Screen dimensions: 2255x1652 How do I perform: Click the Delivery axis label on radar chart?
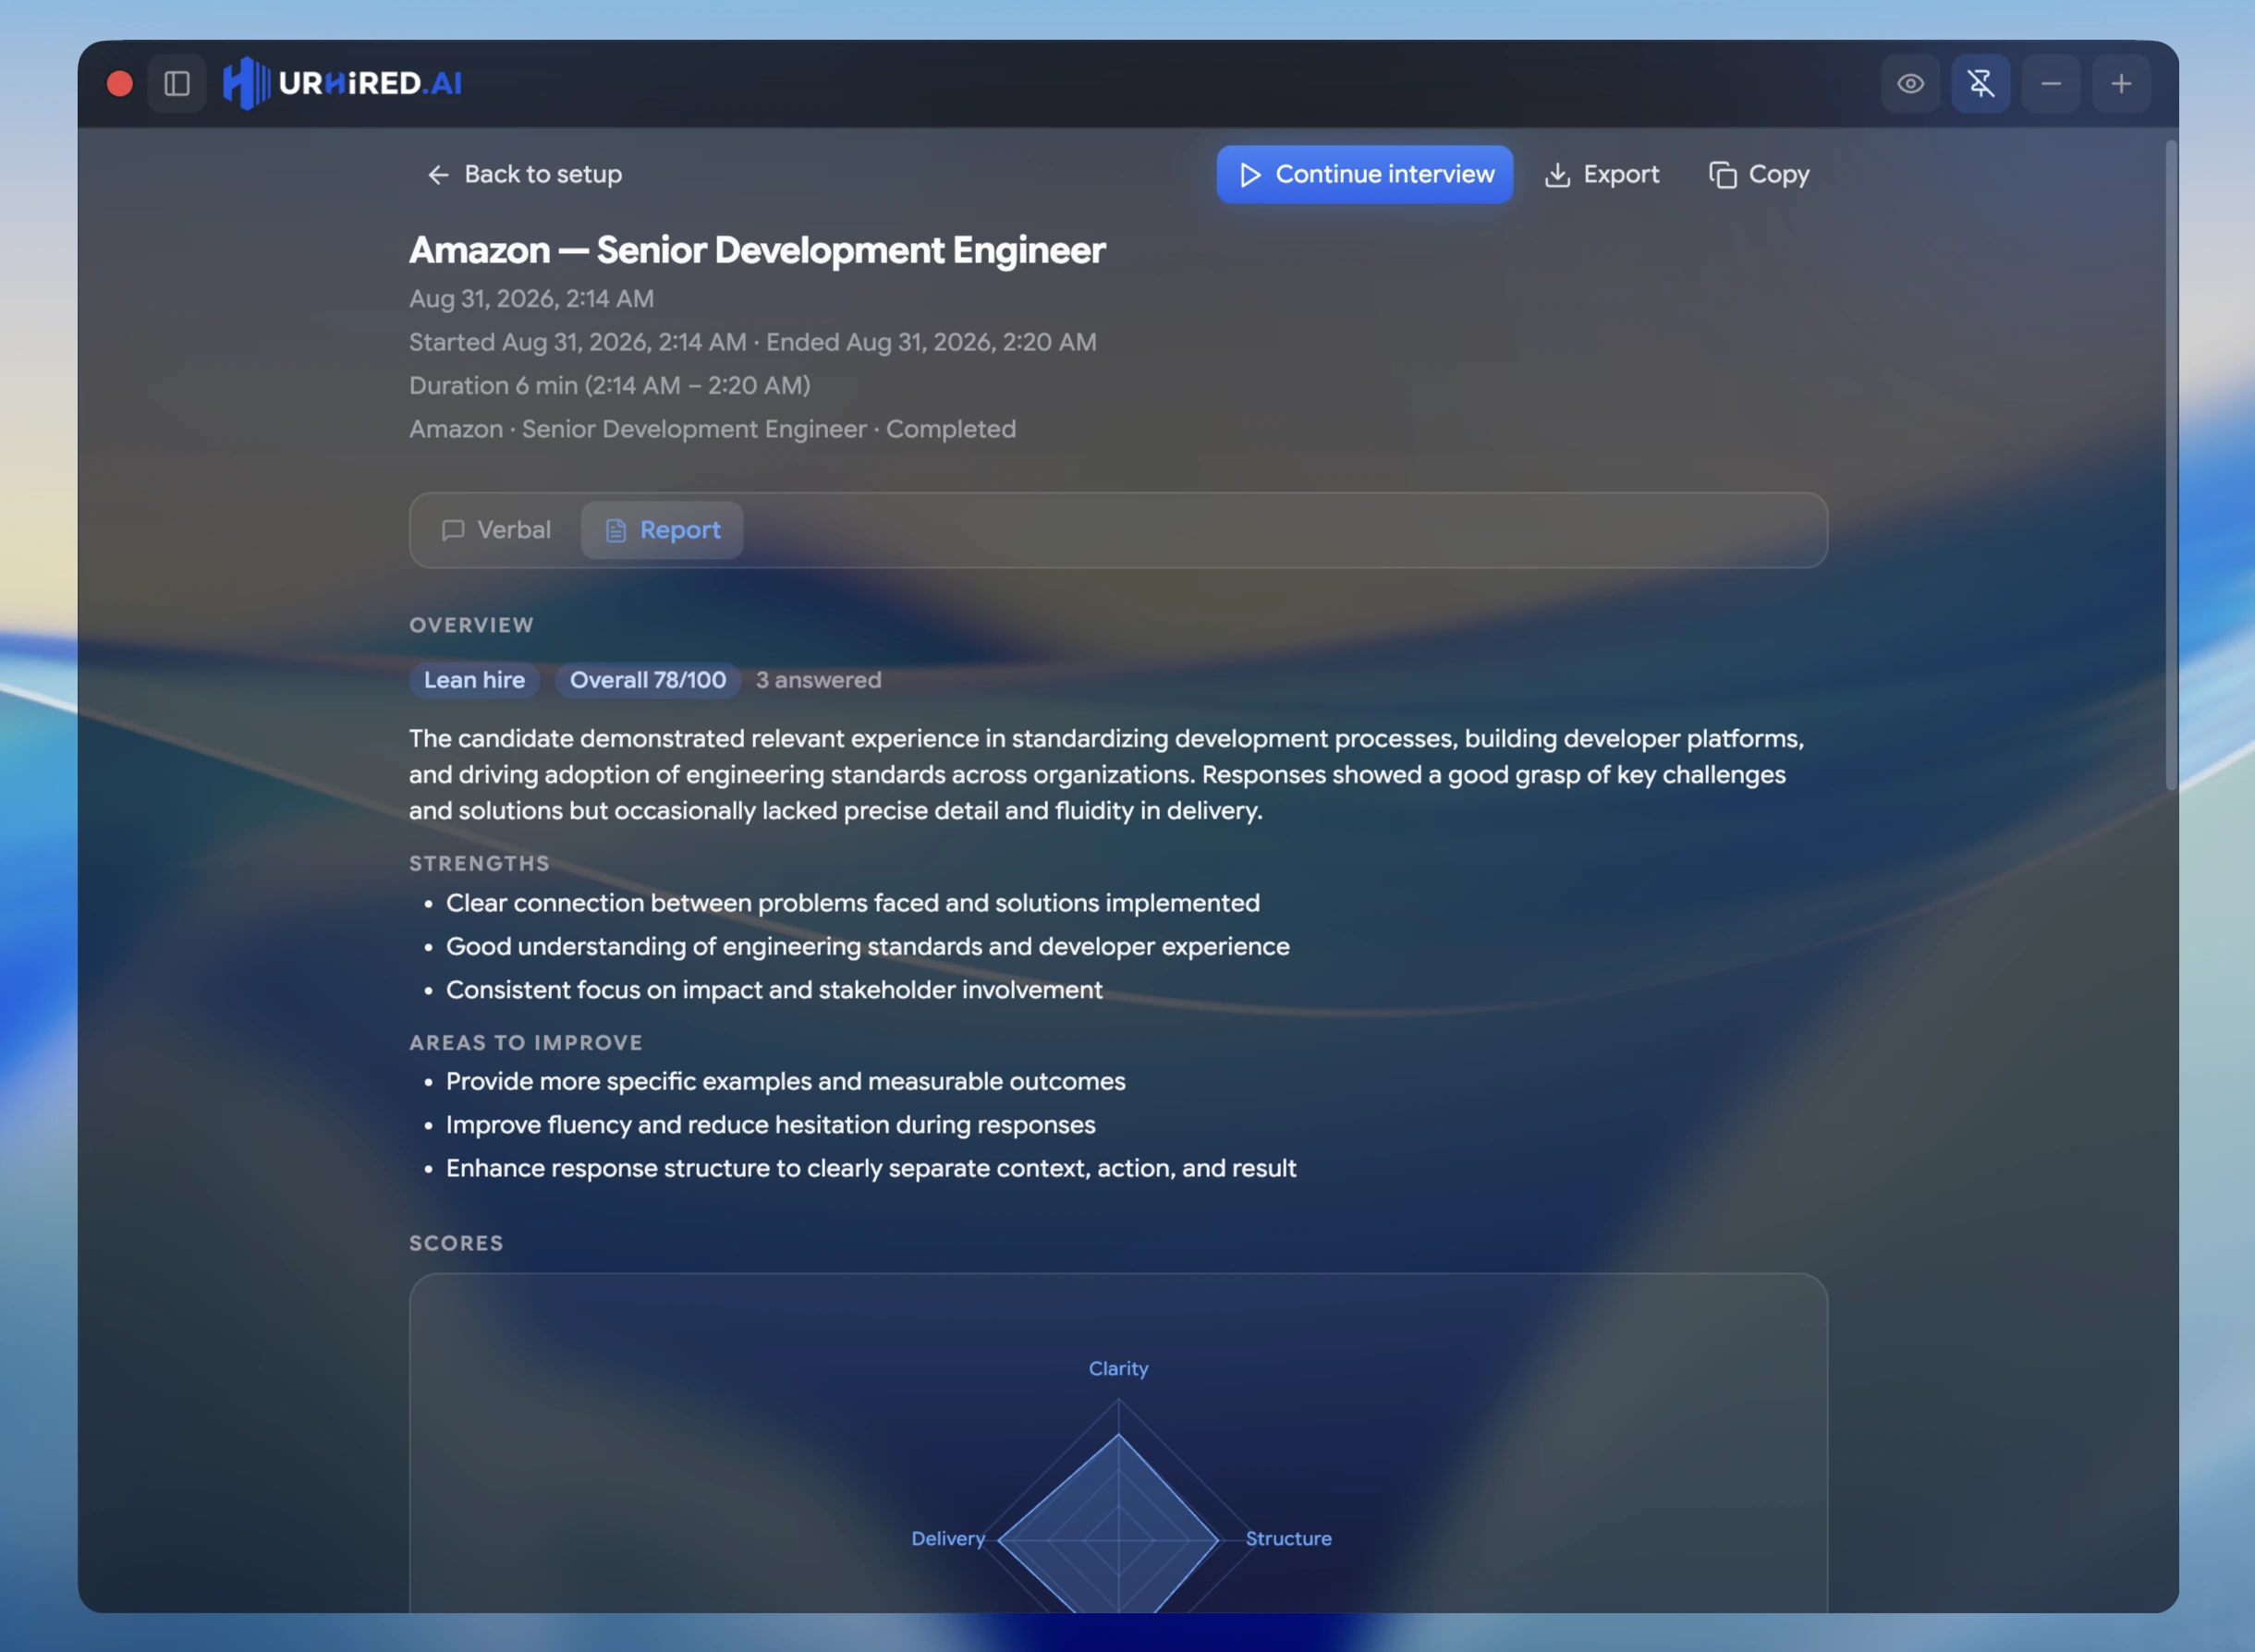tap(948, 1539)
